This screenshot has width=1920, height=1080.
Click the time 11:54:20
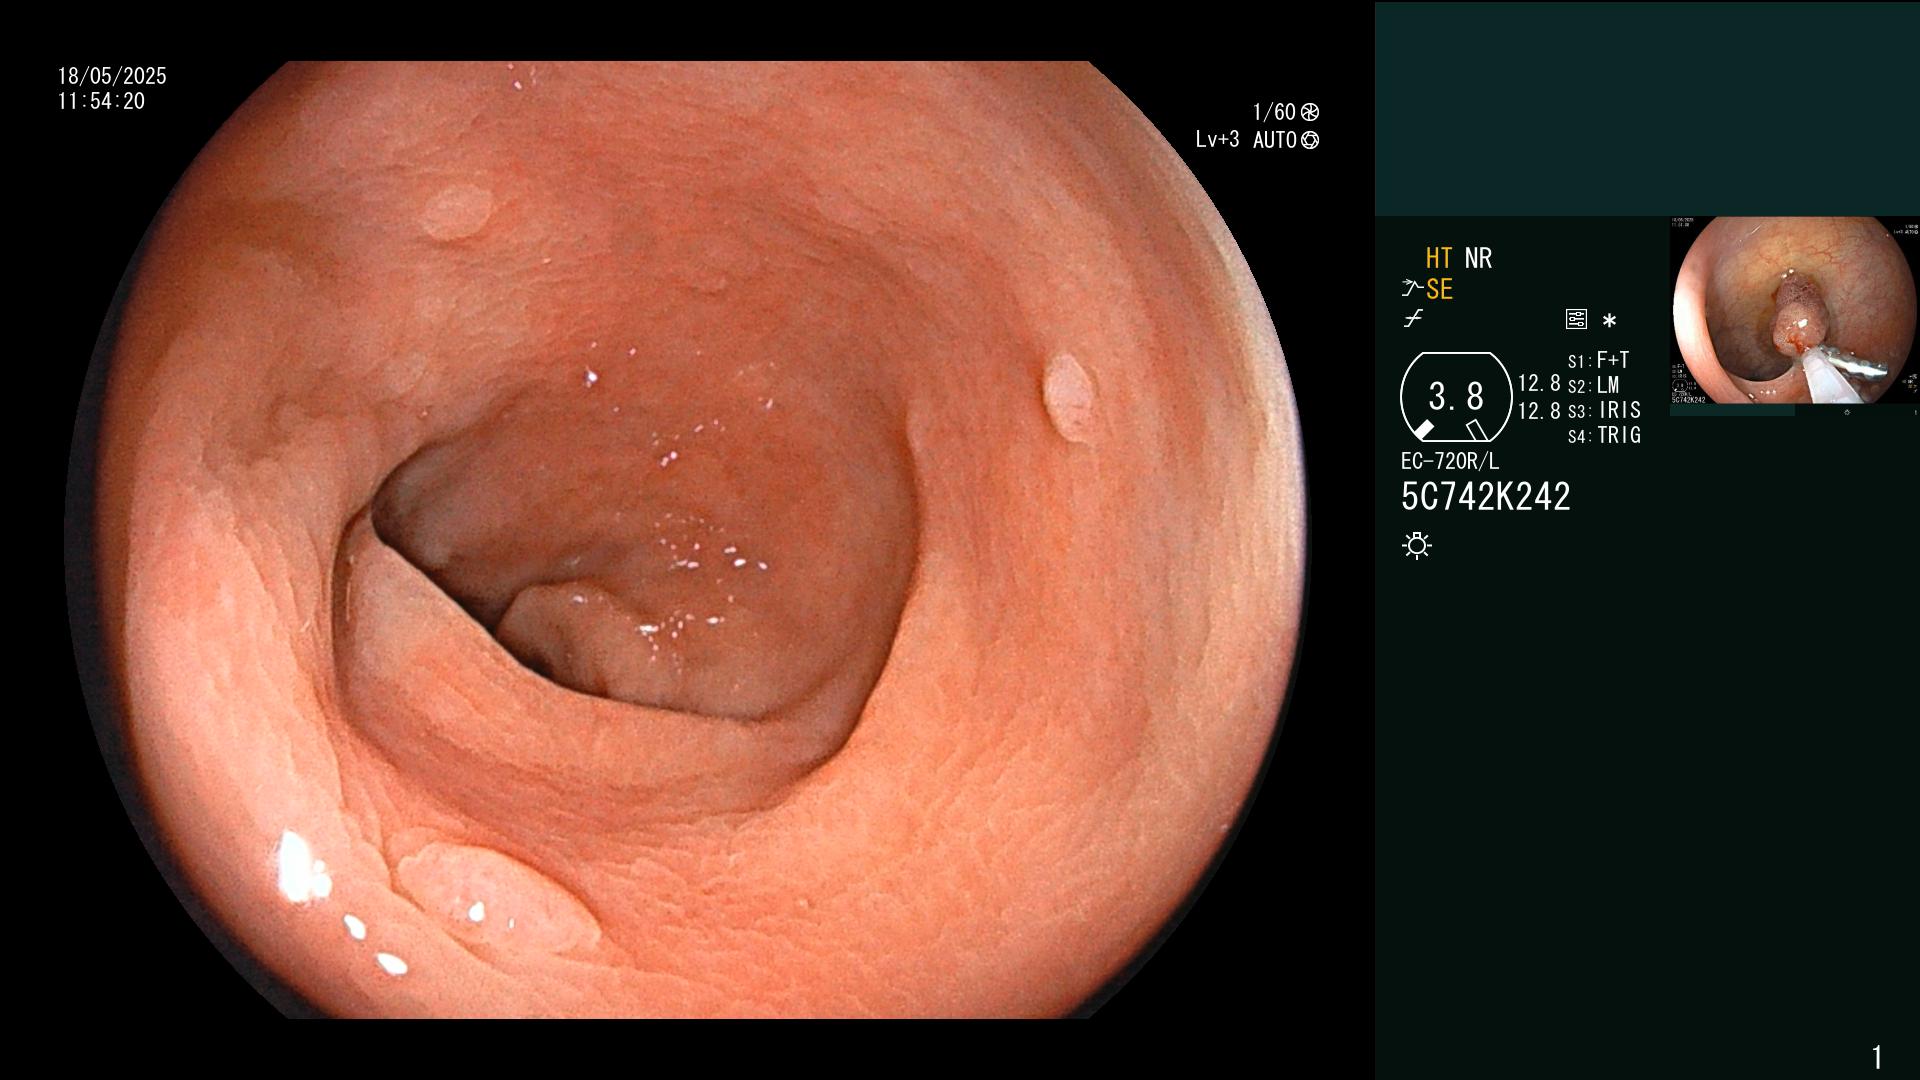pos(101,101)
